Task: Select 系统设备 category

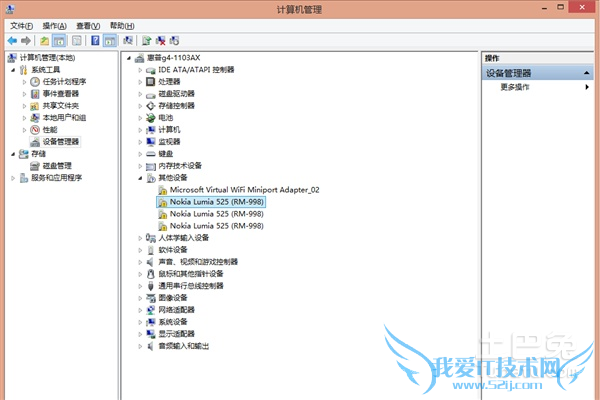Action: click(173, 322)
